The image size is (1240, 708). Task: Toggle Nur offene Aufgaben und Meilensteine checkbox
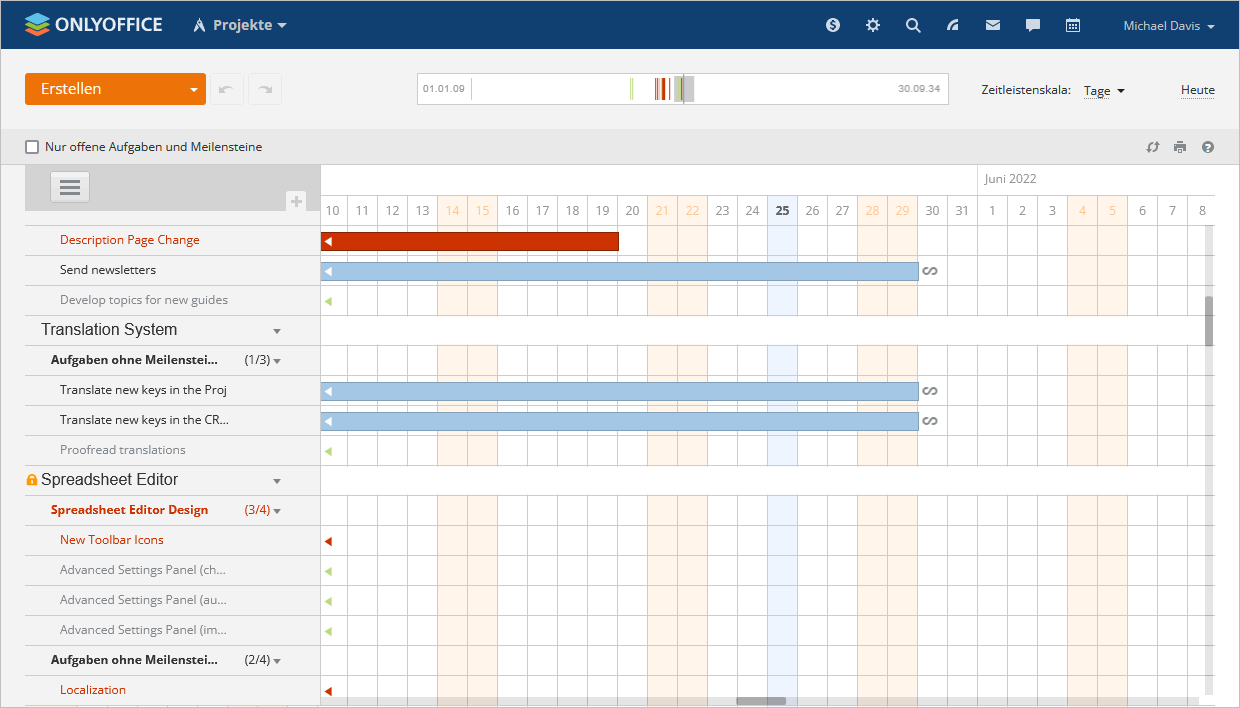pos(32,147)
